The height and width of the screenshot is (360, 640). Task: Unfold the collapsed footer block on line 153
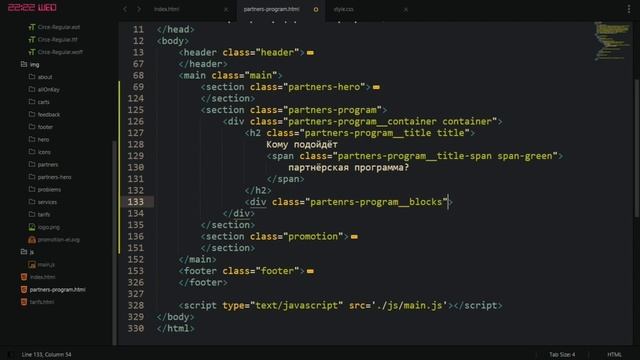[310, 271]
